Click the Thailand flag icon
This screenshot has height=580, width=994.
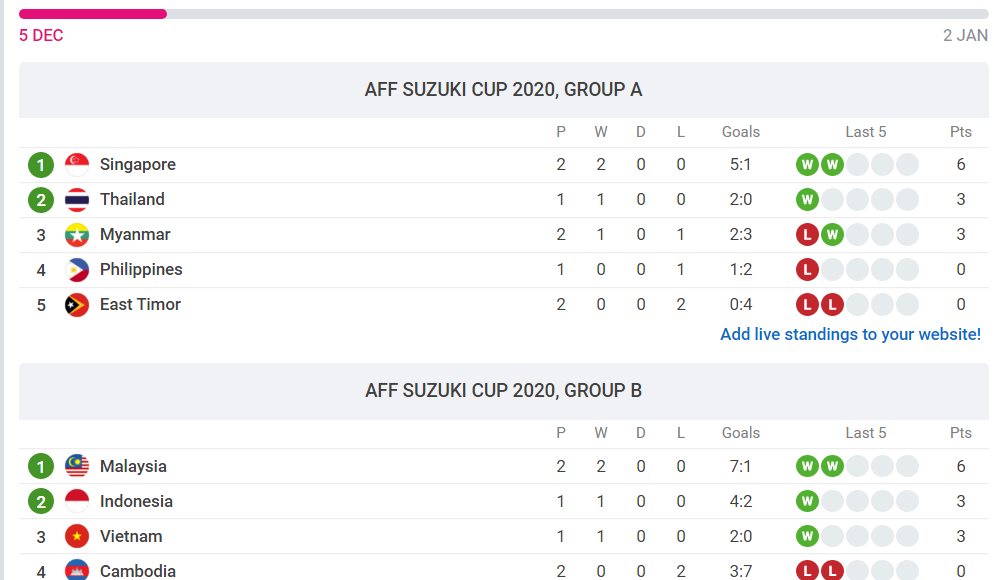77,200
